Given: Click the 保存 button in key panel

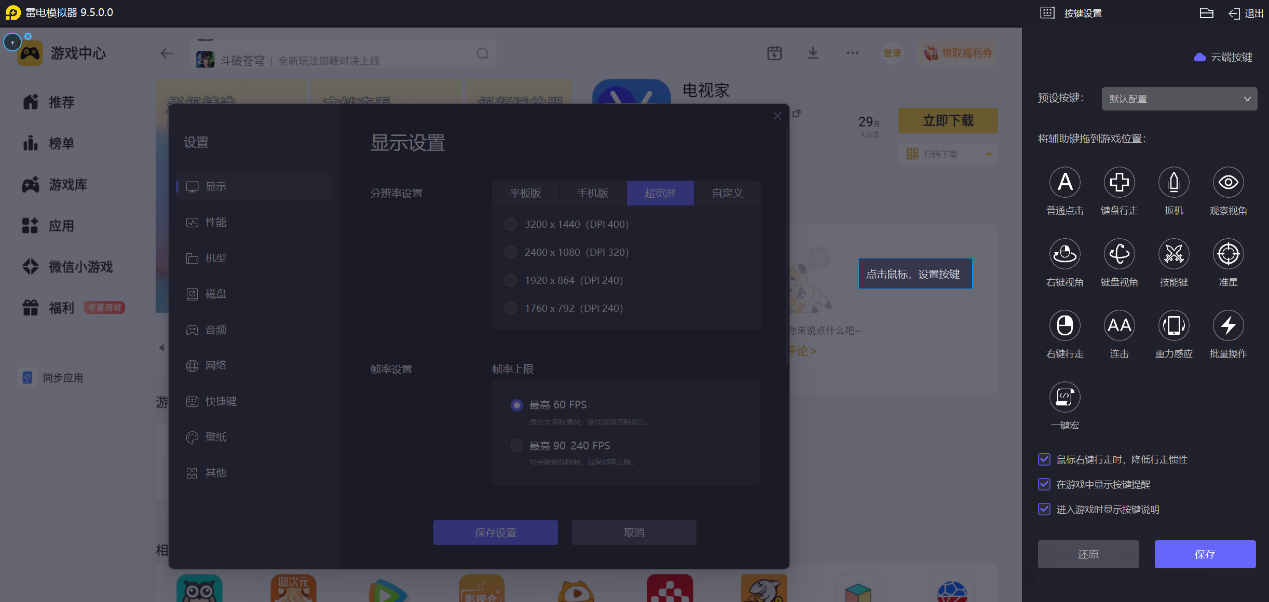Looking at the screenshot, I should pyautogui.click(x=1204, y=554).
